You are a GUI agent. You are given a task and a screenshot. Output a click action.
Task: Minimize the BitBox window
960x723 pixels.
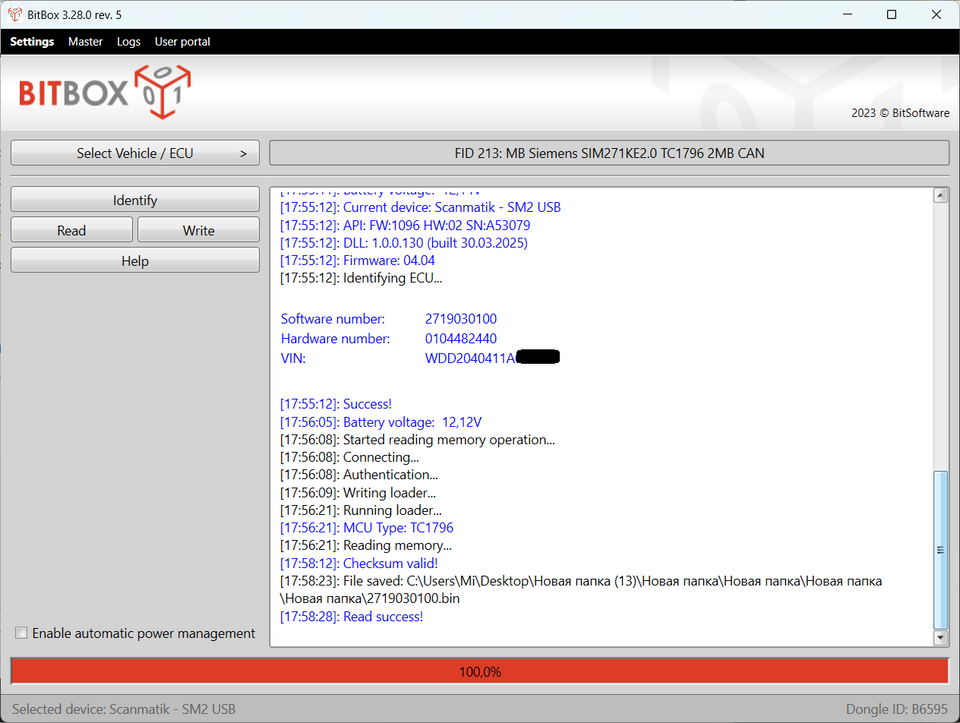pyautogui.click(x=845, y=14)
